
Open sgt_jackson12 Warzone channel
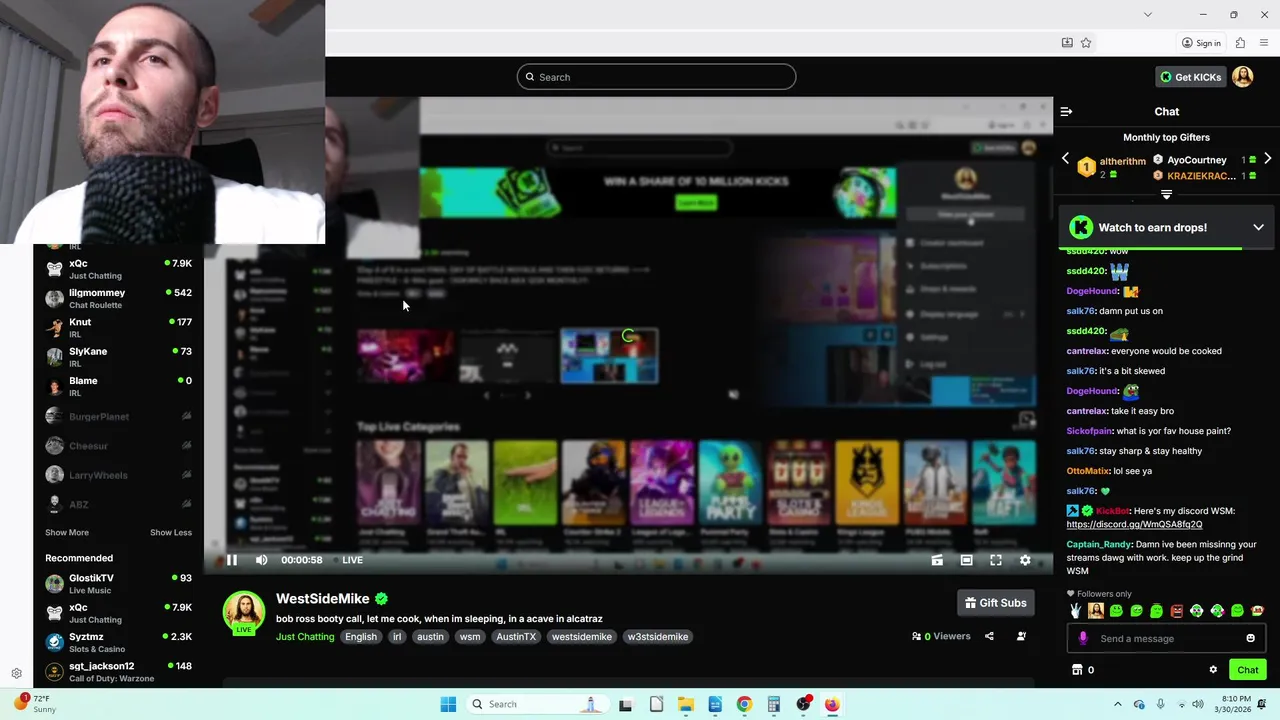pos(118,671)
